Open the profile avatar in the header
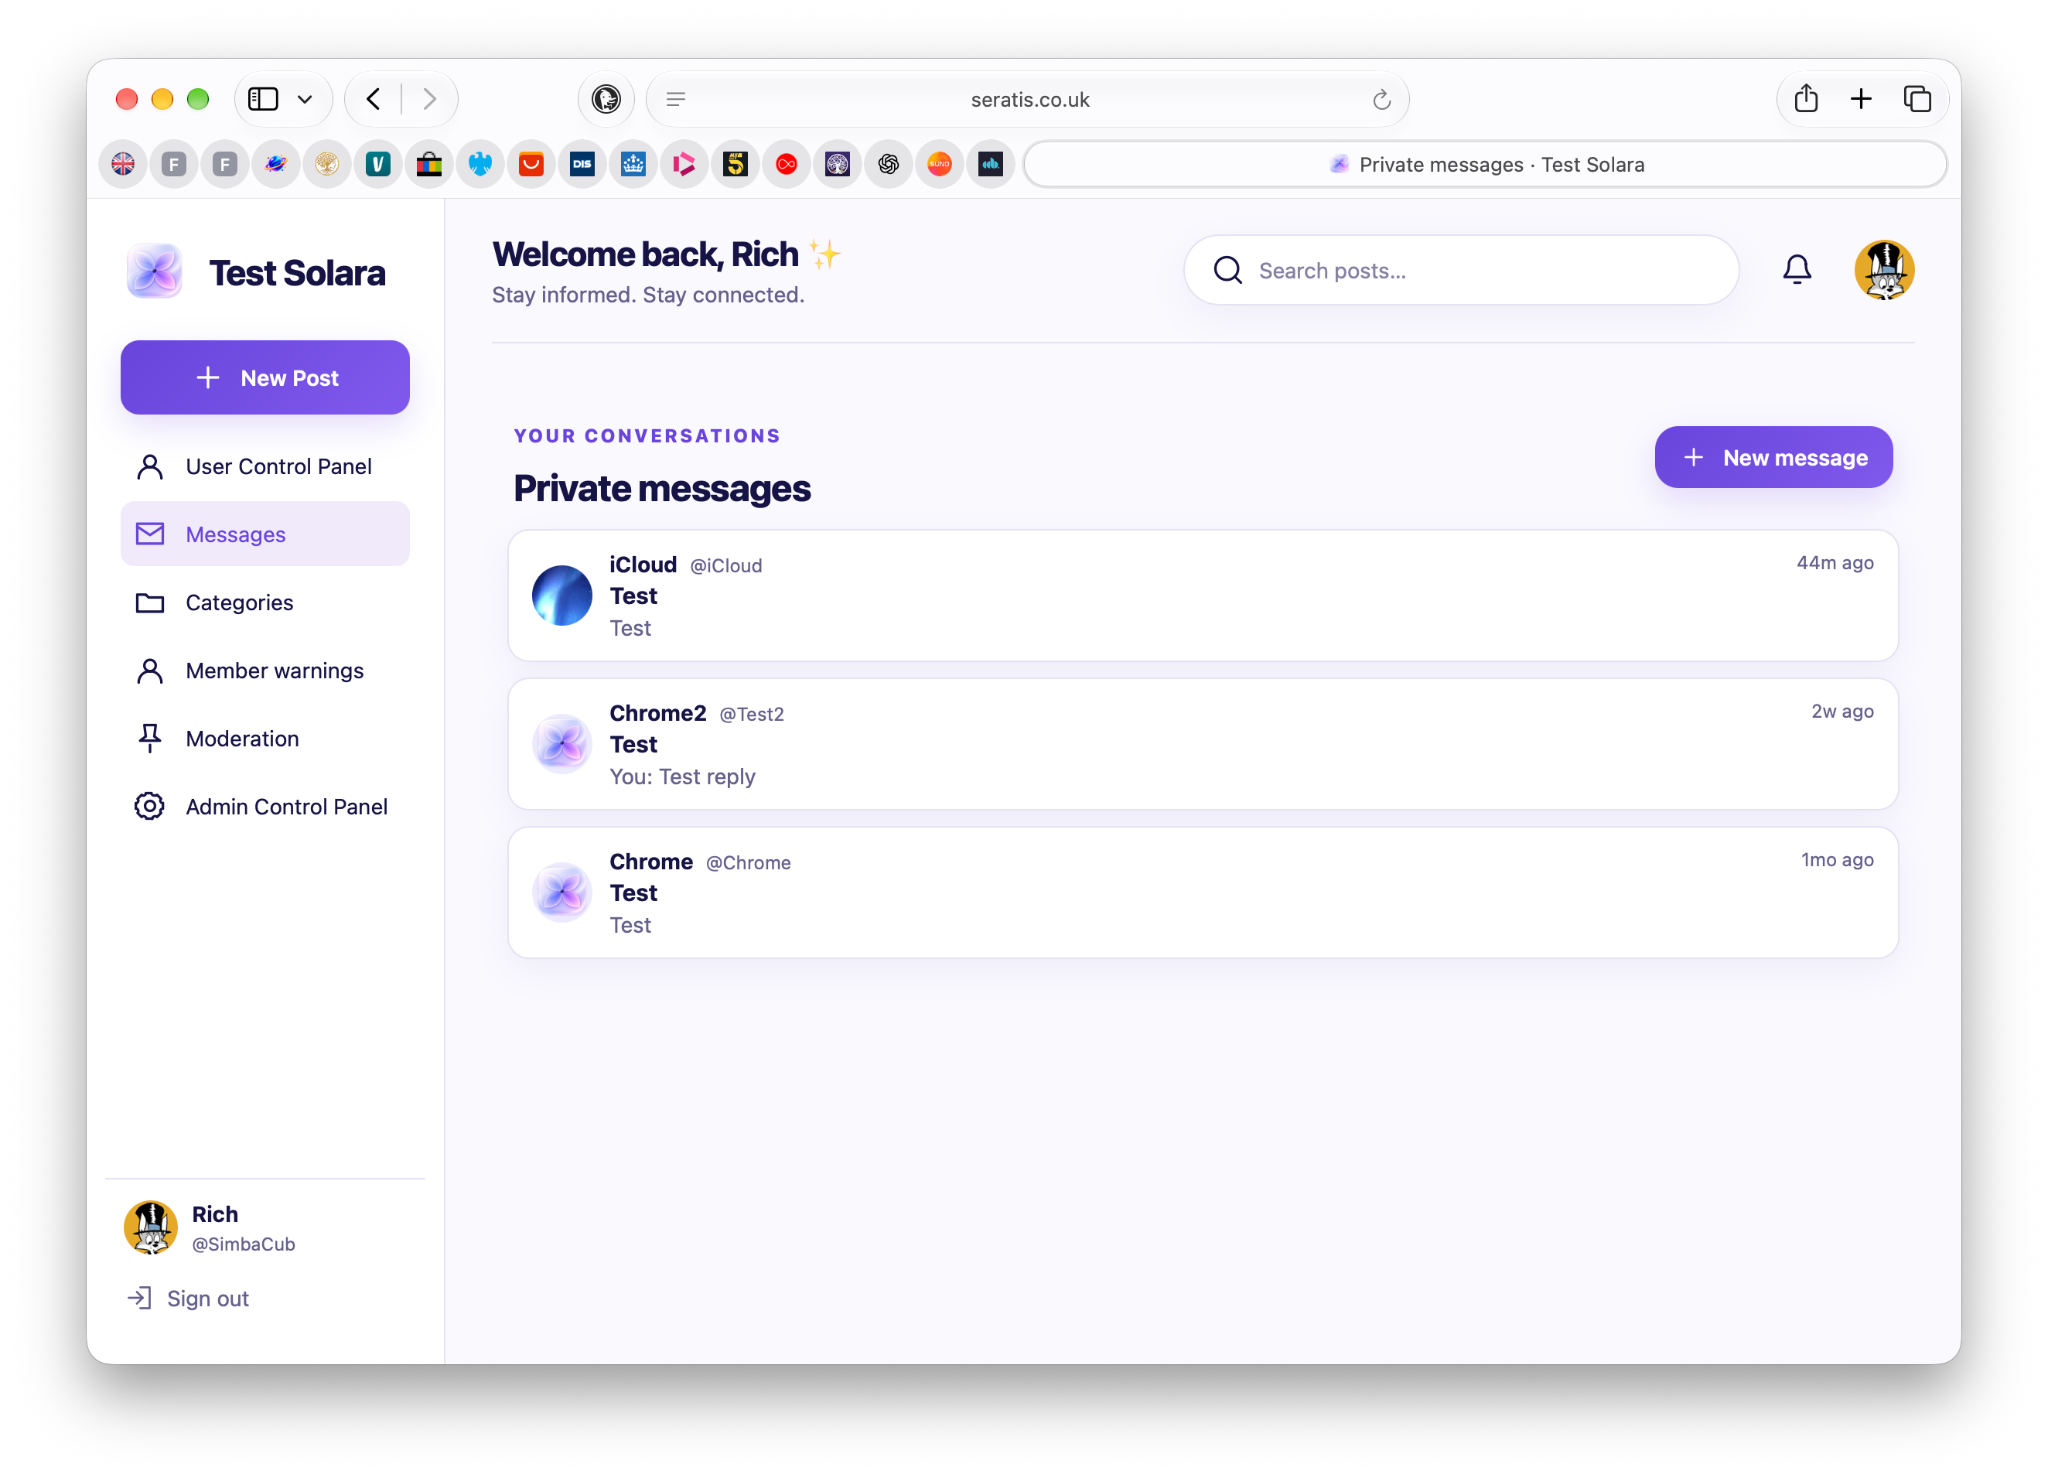 click(1884, 270)
